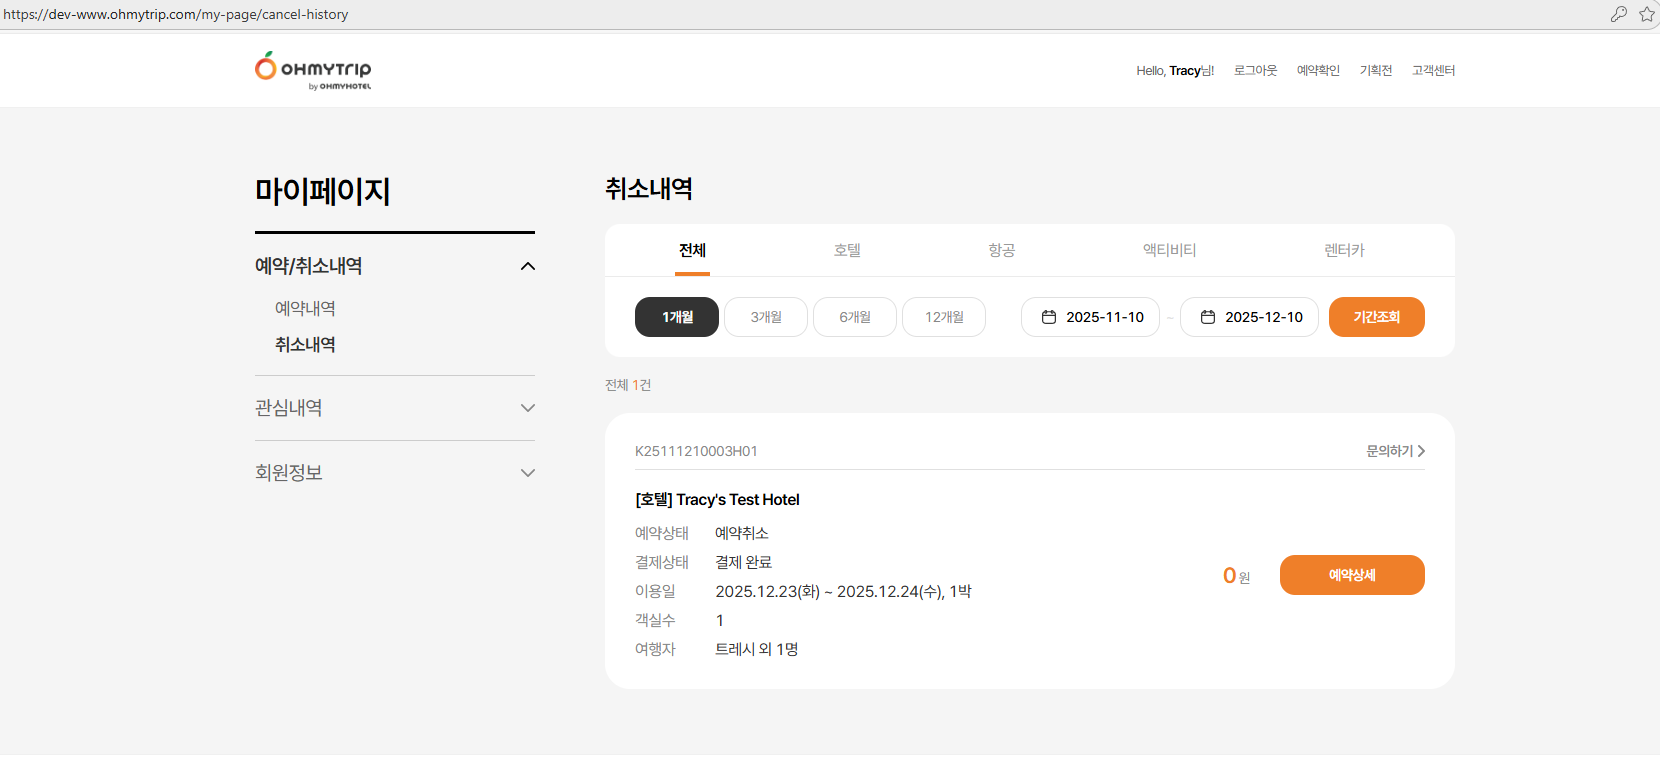Click the 예약취소 status value

tap(742, 533)
